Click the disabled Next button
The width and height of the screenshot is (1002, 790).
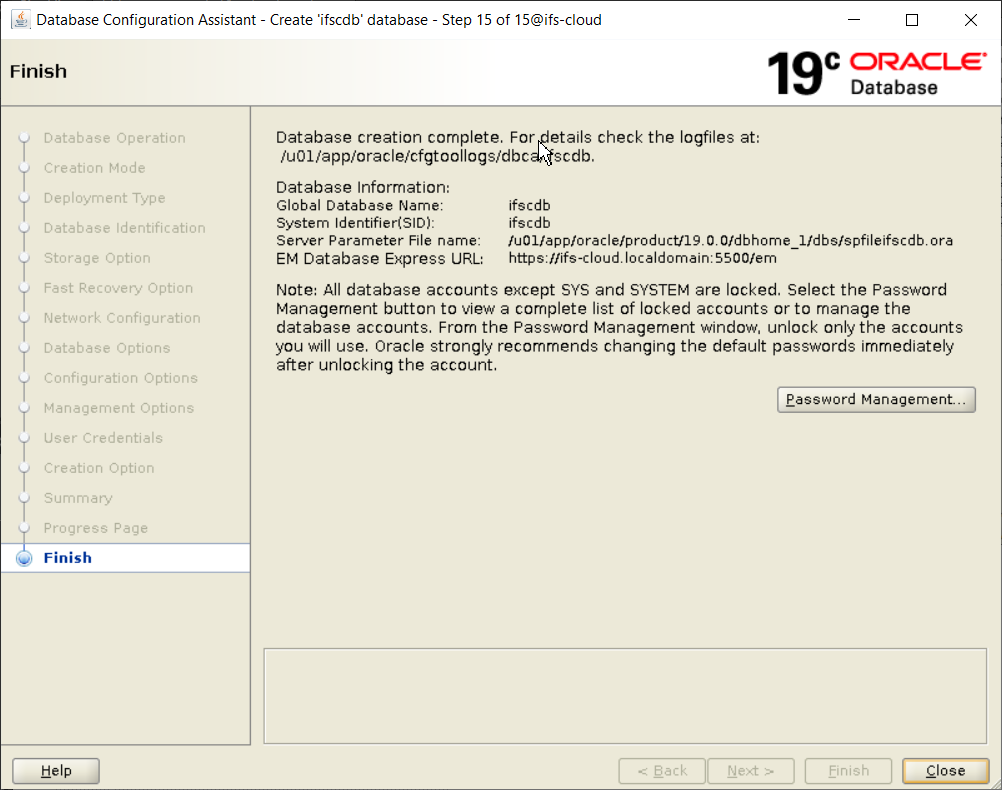coord(751,771)
